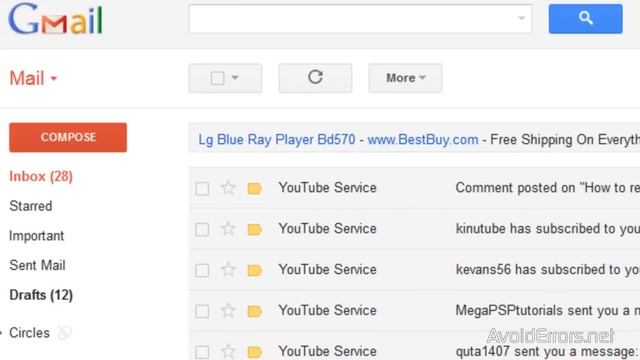
Task: Toggle importance marker on quta1407 email
Action: 254,352
